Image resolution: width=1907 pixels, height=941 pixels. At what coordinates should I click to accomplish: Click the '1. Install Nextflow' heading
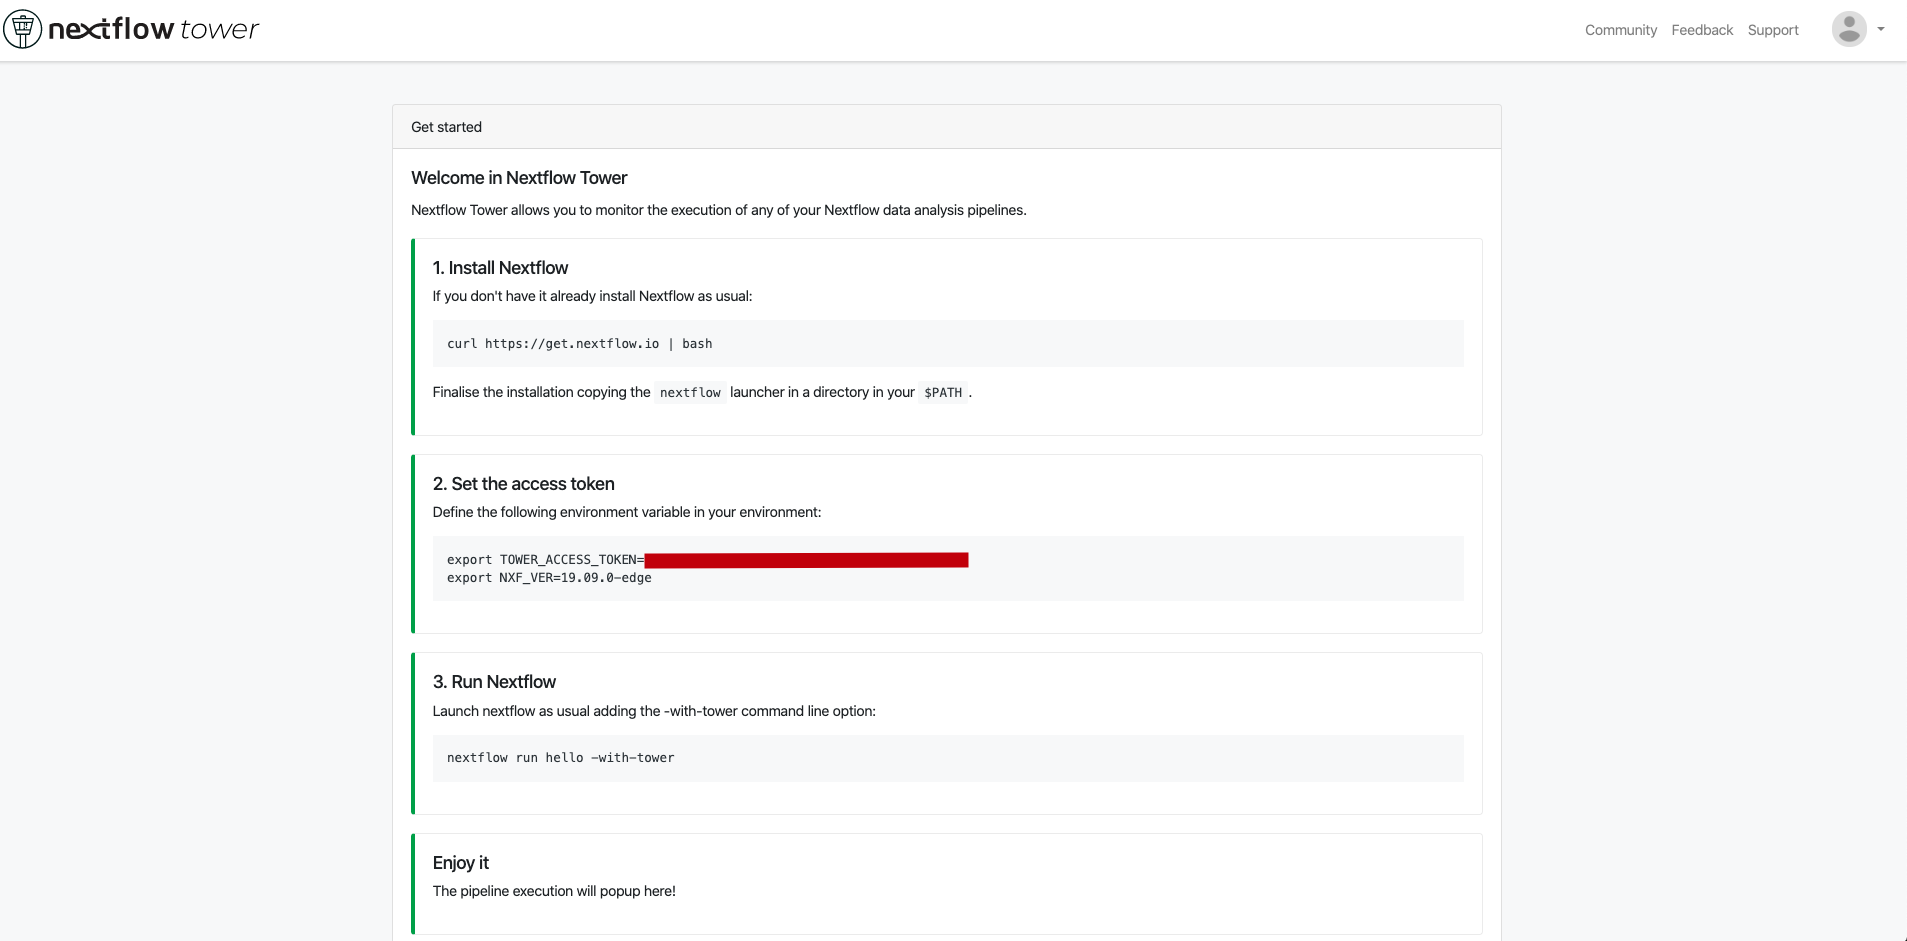point(500,268)
